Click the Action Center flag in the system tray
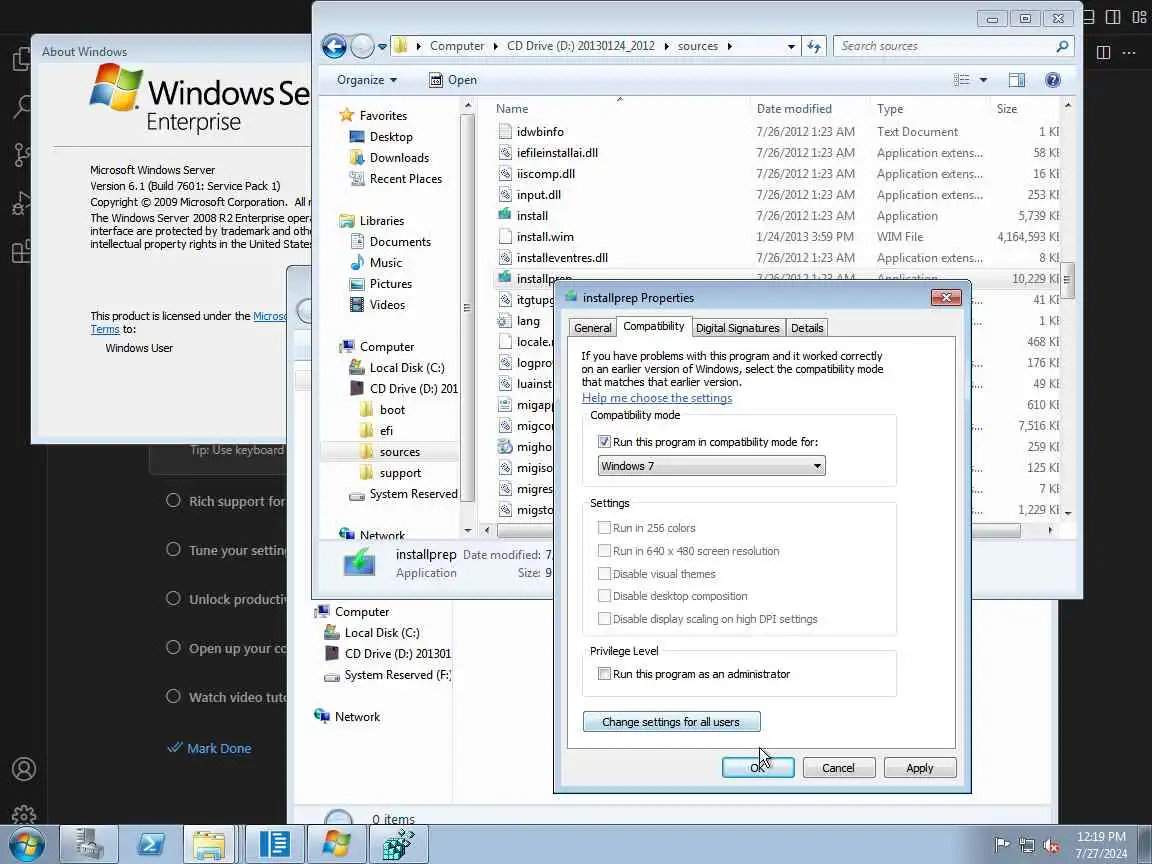This screenshot has height=864, width=1152. click(1001, 845)
